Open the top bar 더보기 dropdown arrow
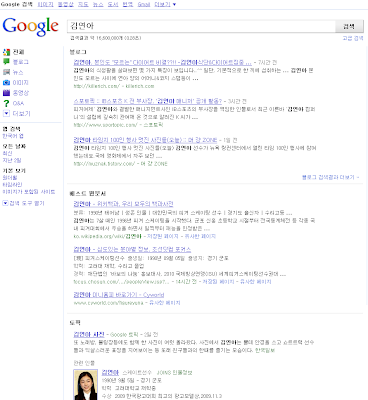The image size is (368, 400). pyautogui.click(x=174, y=4)
